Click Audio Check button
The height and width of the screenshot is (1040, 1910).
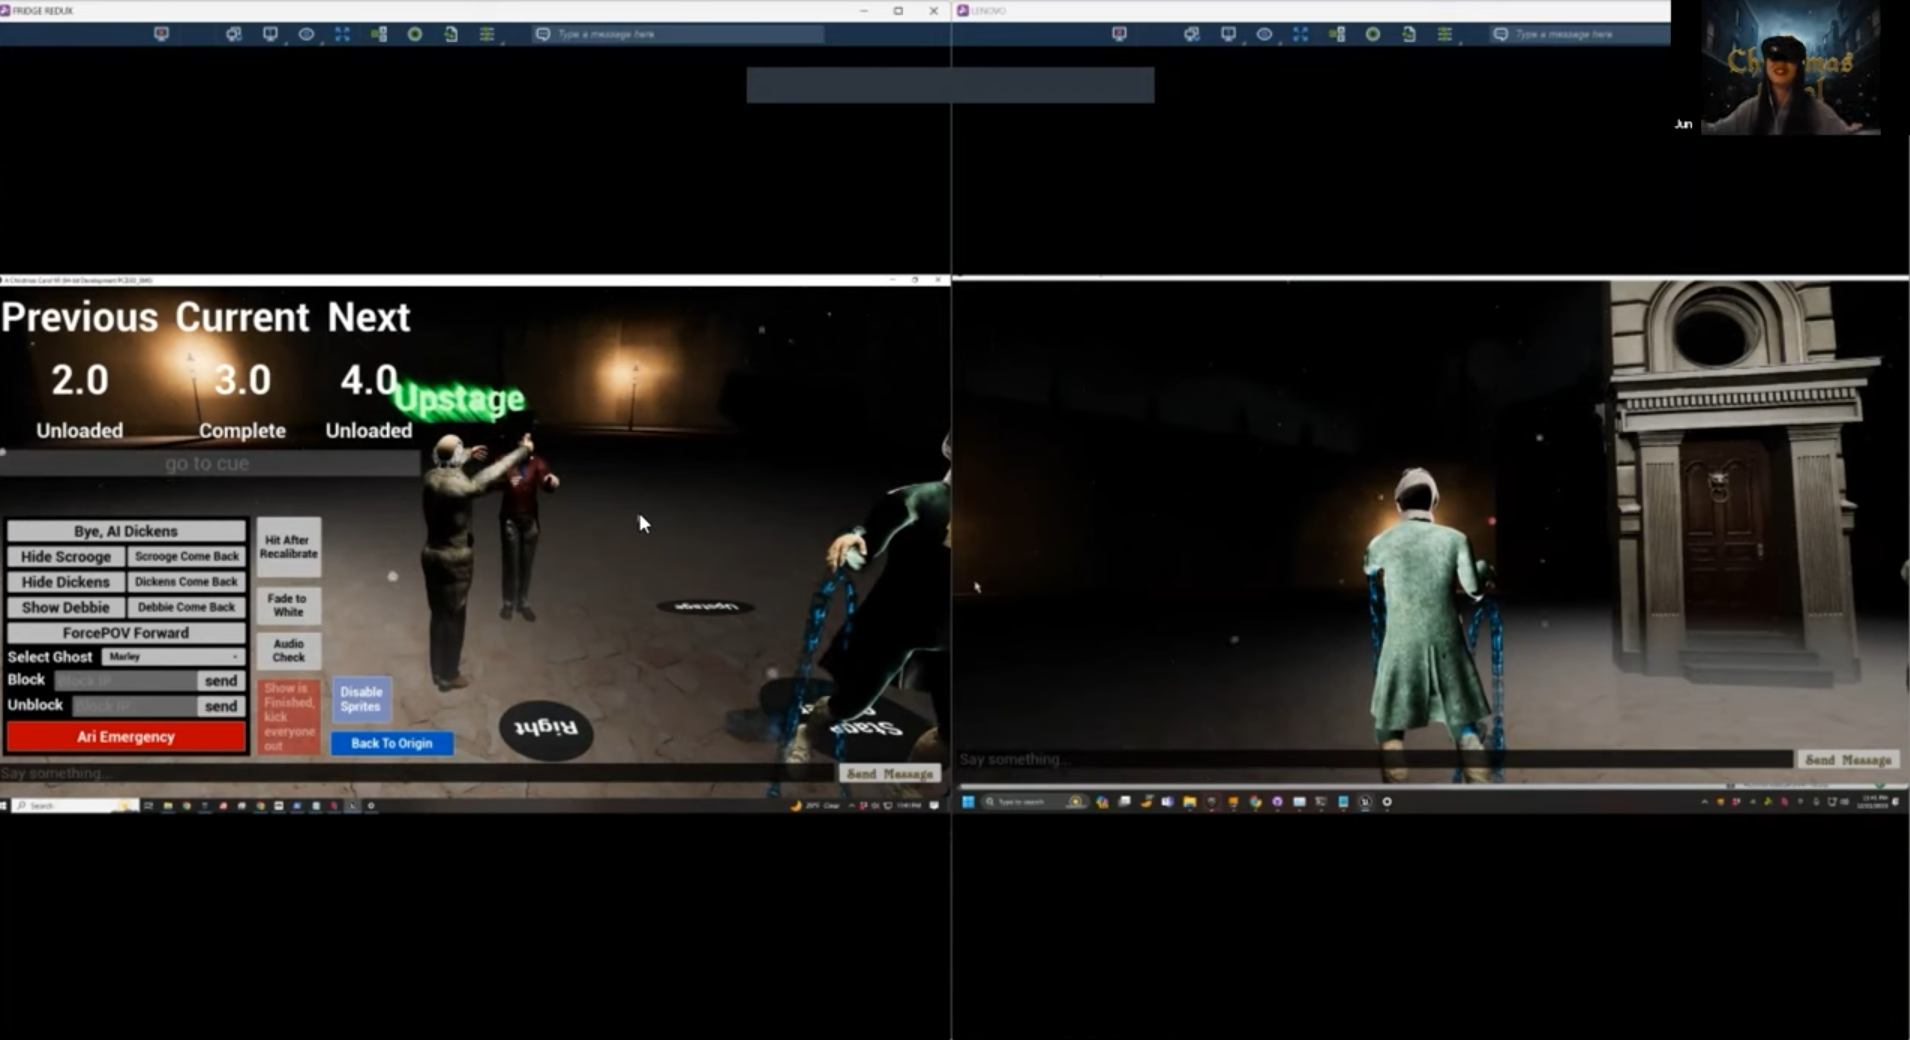pyautogui.click(x=288, y=651)
